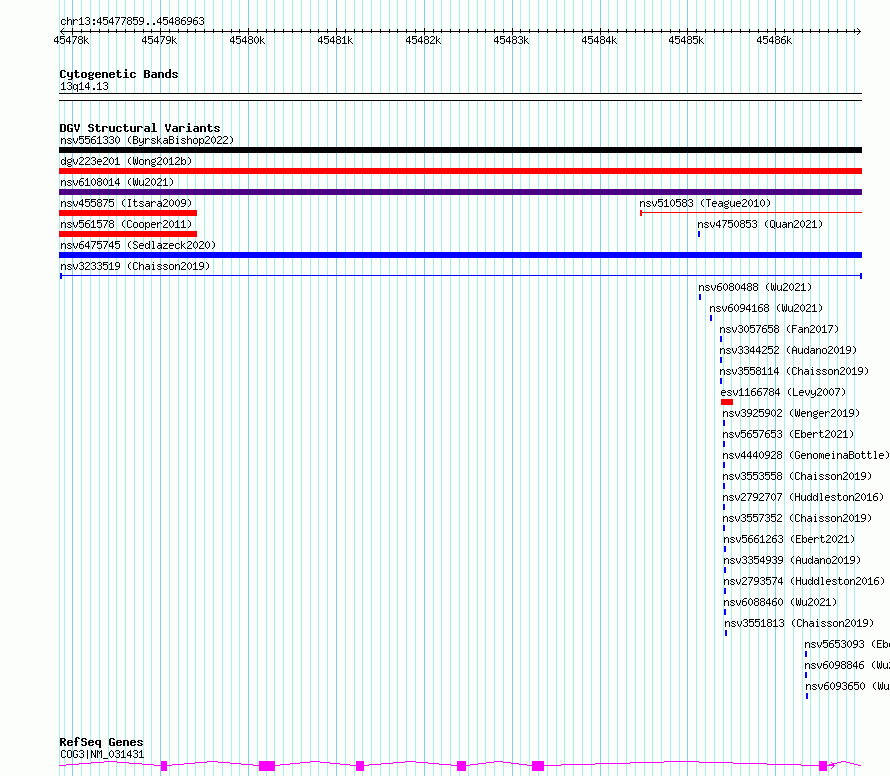Open the nsv3558114 (Chaisson2019) variant
The image size is (890, 776).
point(794,371)
